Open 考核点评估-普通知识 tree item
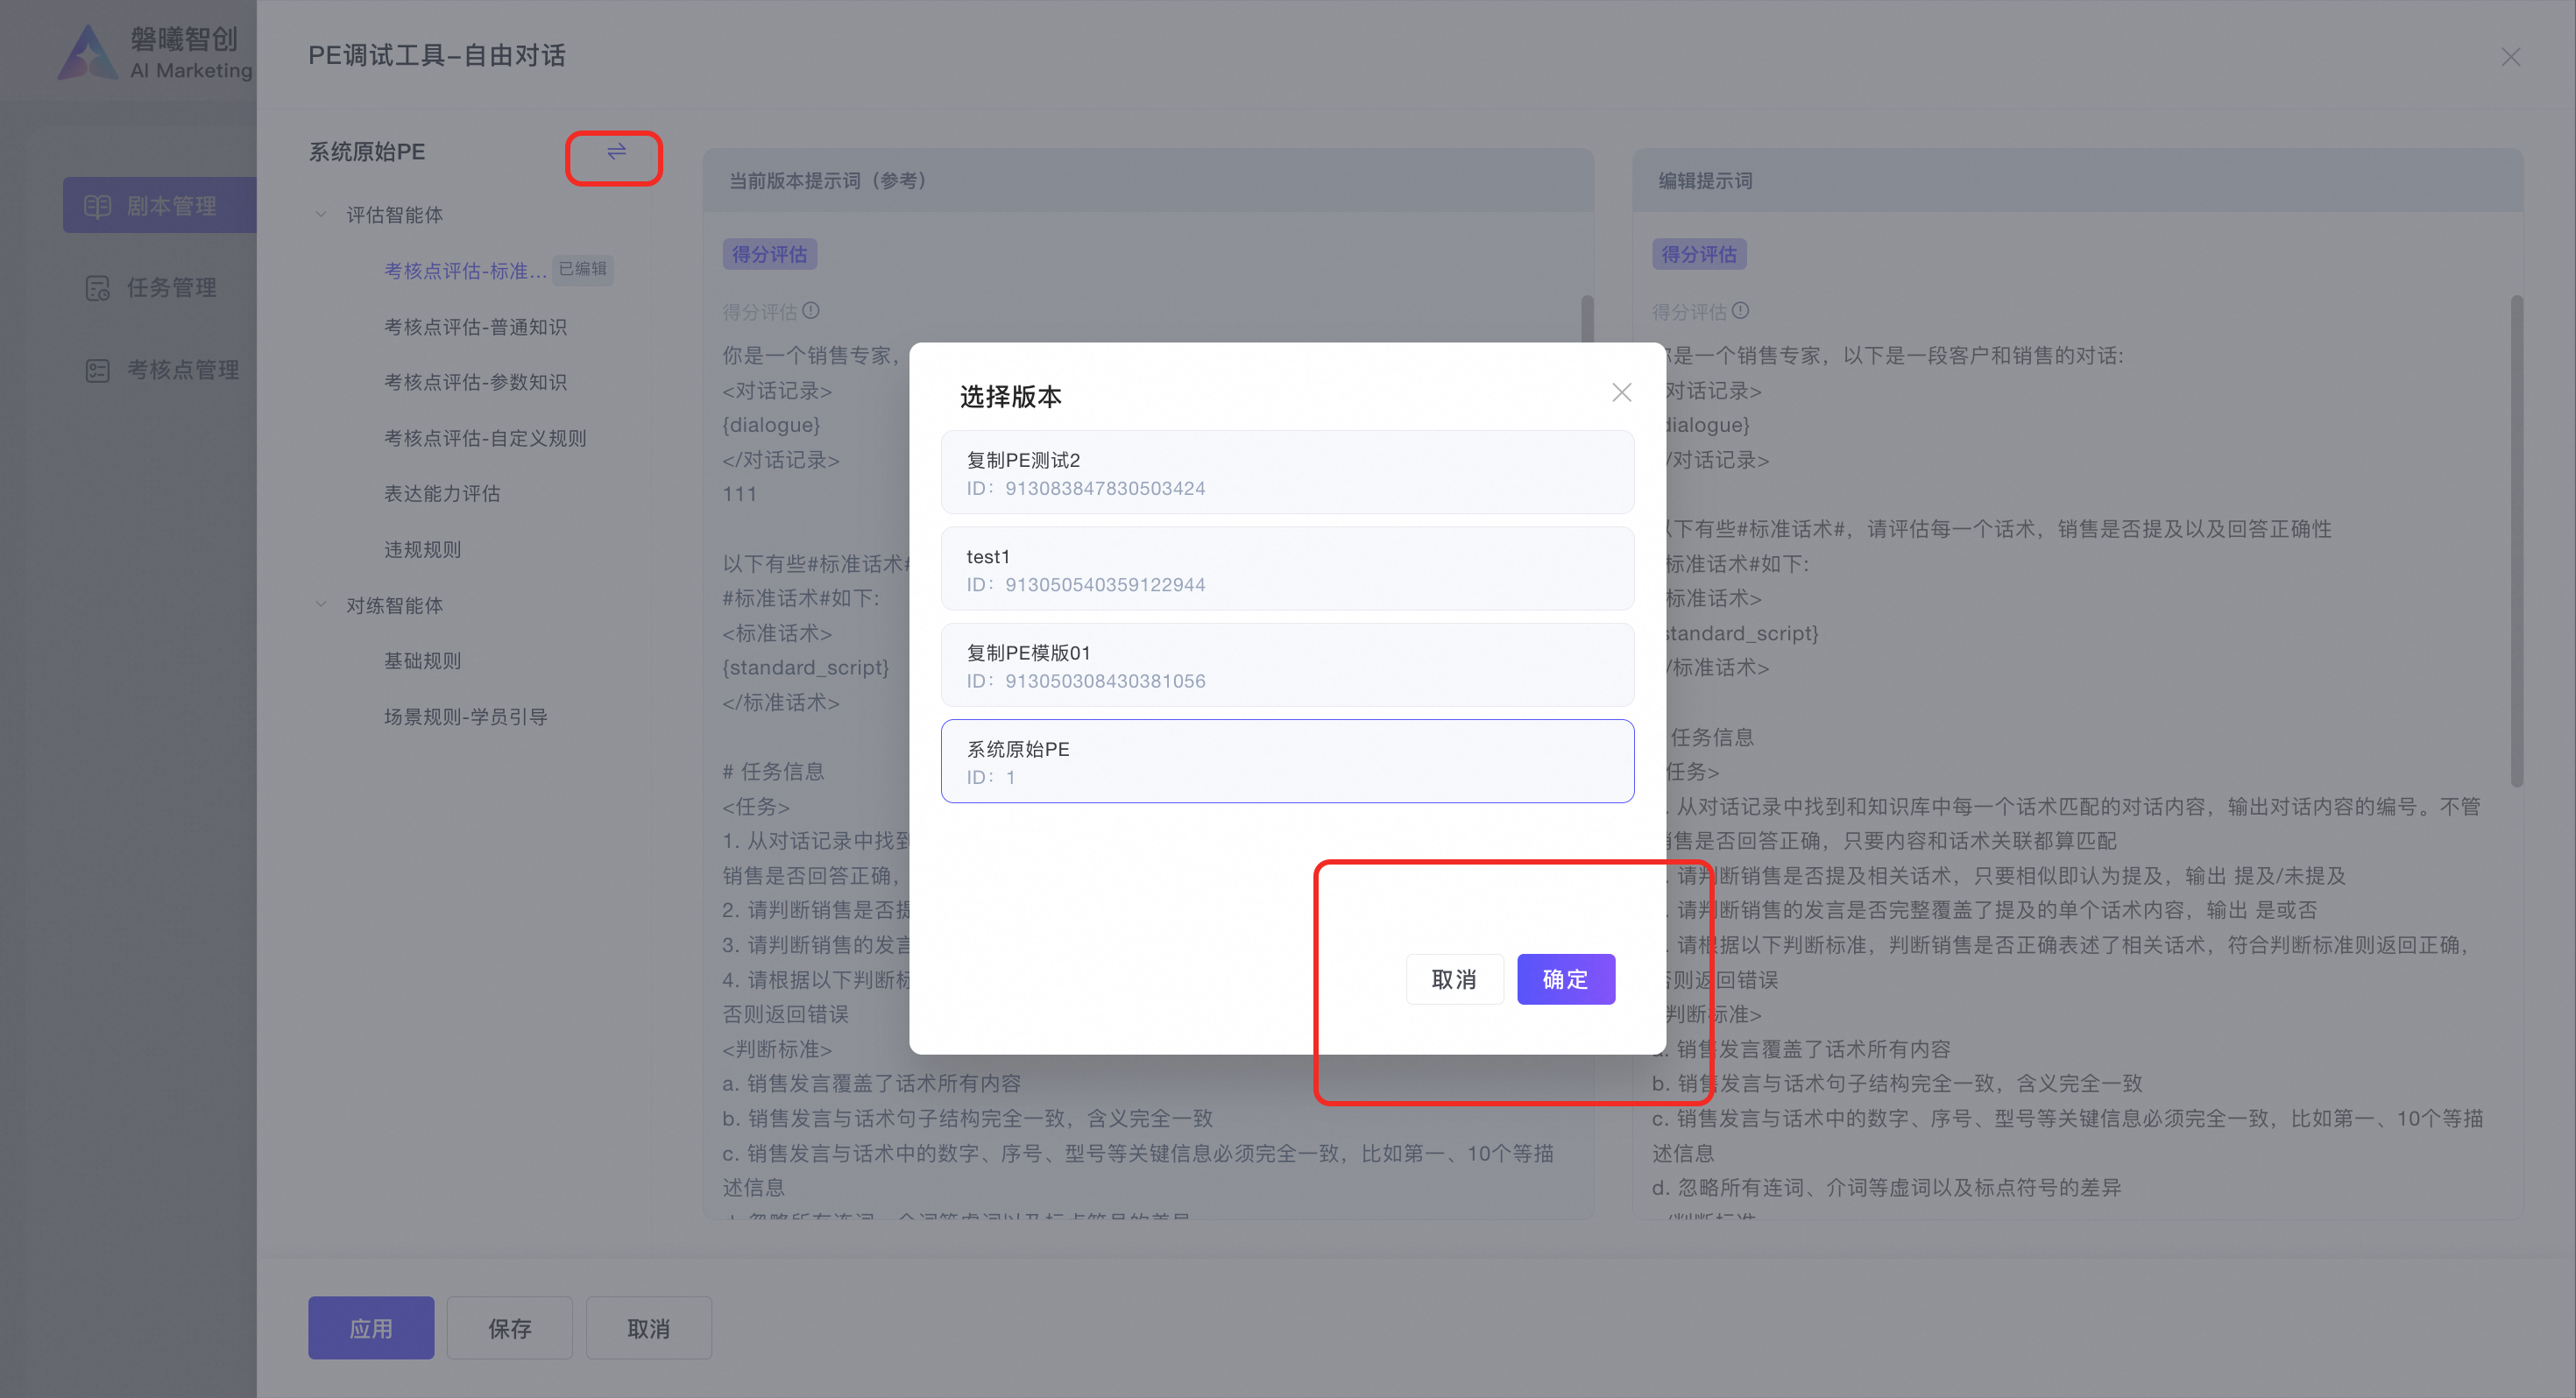 [x=475, y=327]
